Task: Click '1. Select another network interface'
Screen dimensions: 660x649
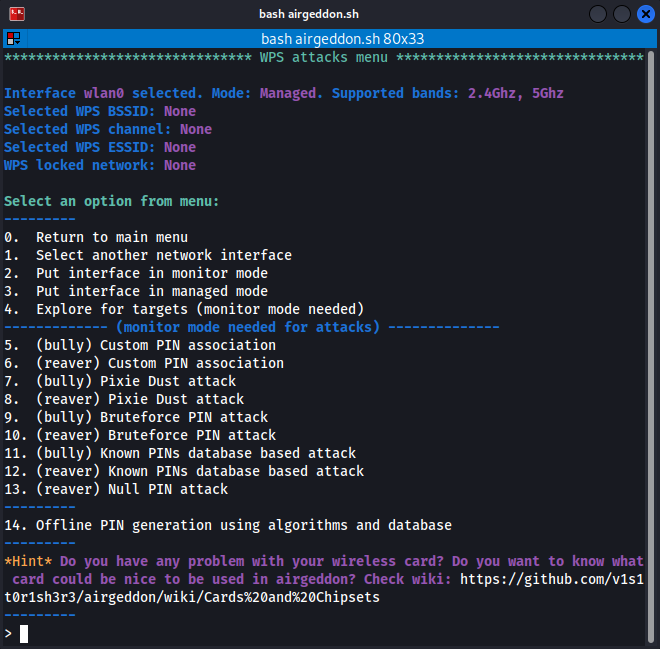Action: (x=148, y=255)
